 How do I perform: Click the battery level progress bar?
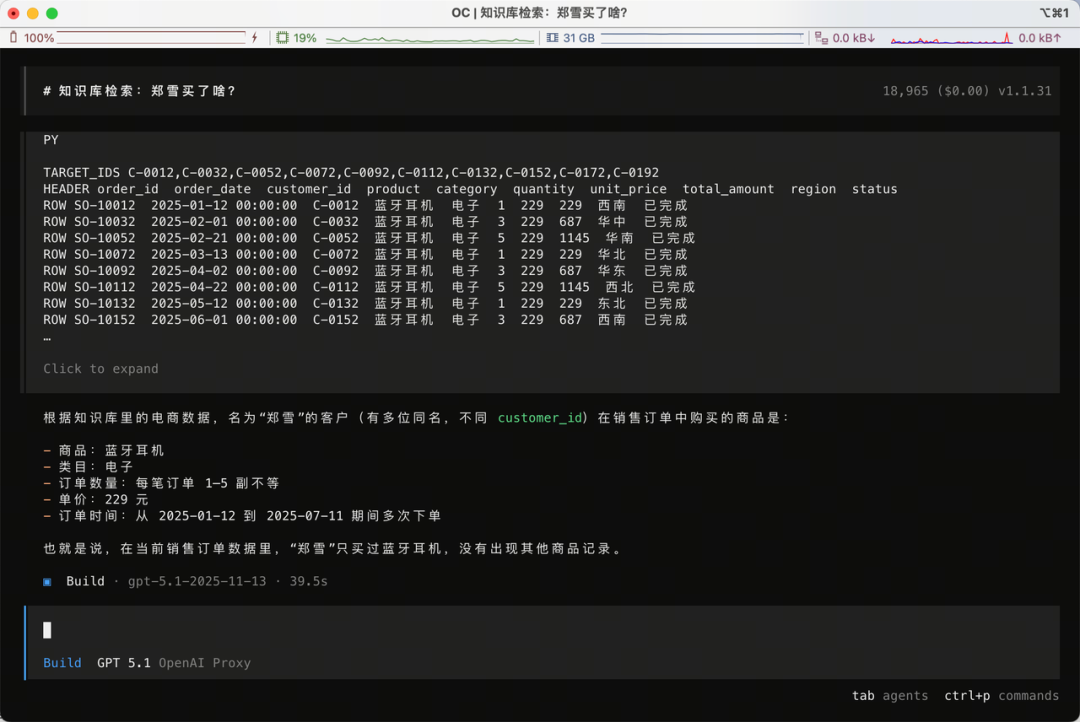pos(150,38)
